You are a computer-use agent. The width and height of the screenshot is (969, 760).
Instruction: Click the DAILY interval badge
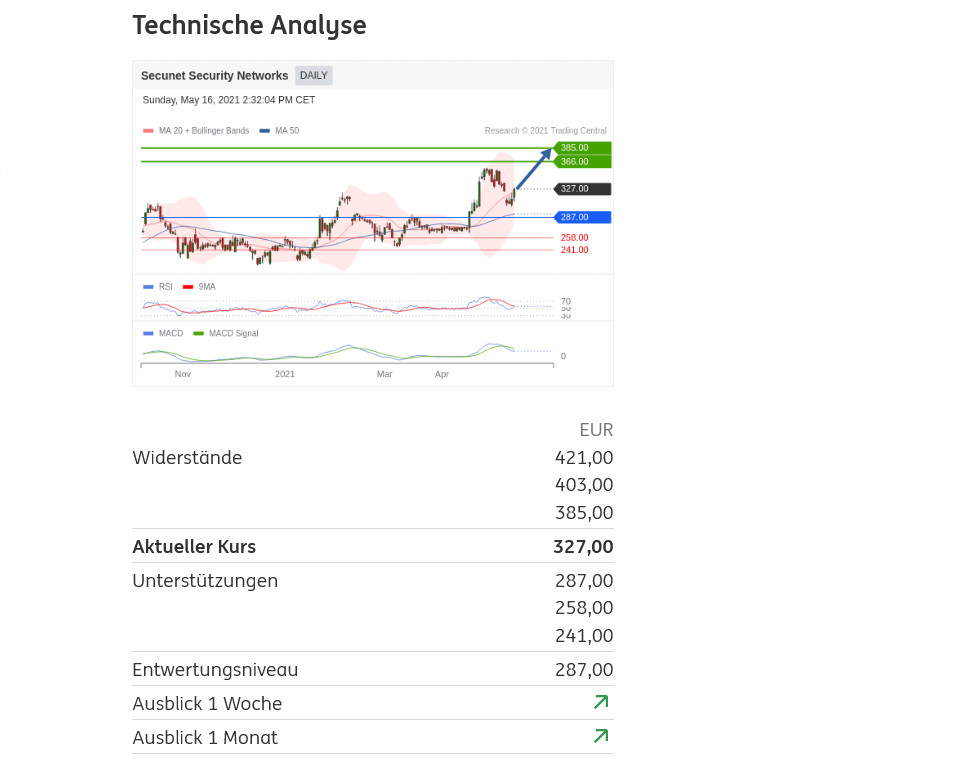pyautogui.click(x=313, y=76)
